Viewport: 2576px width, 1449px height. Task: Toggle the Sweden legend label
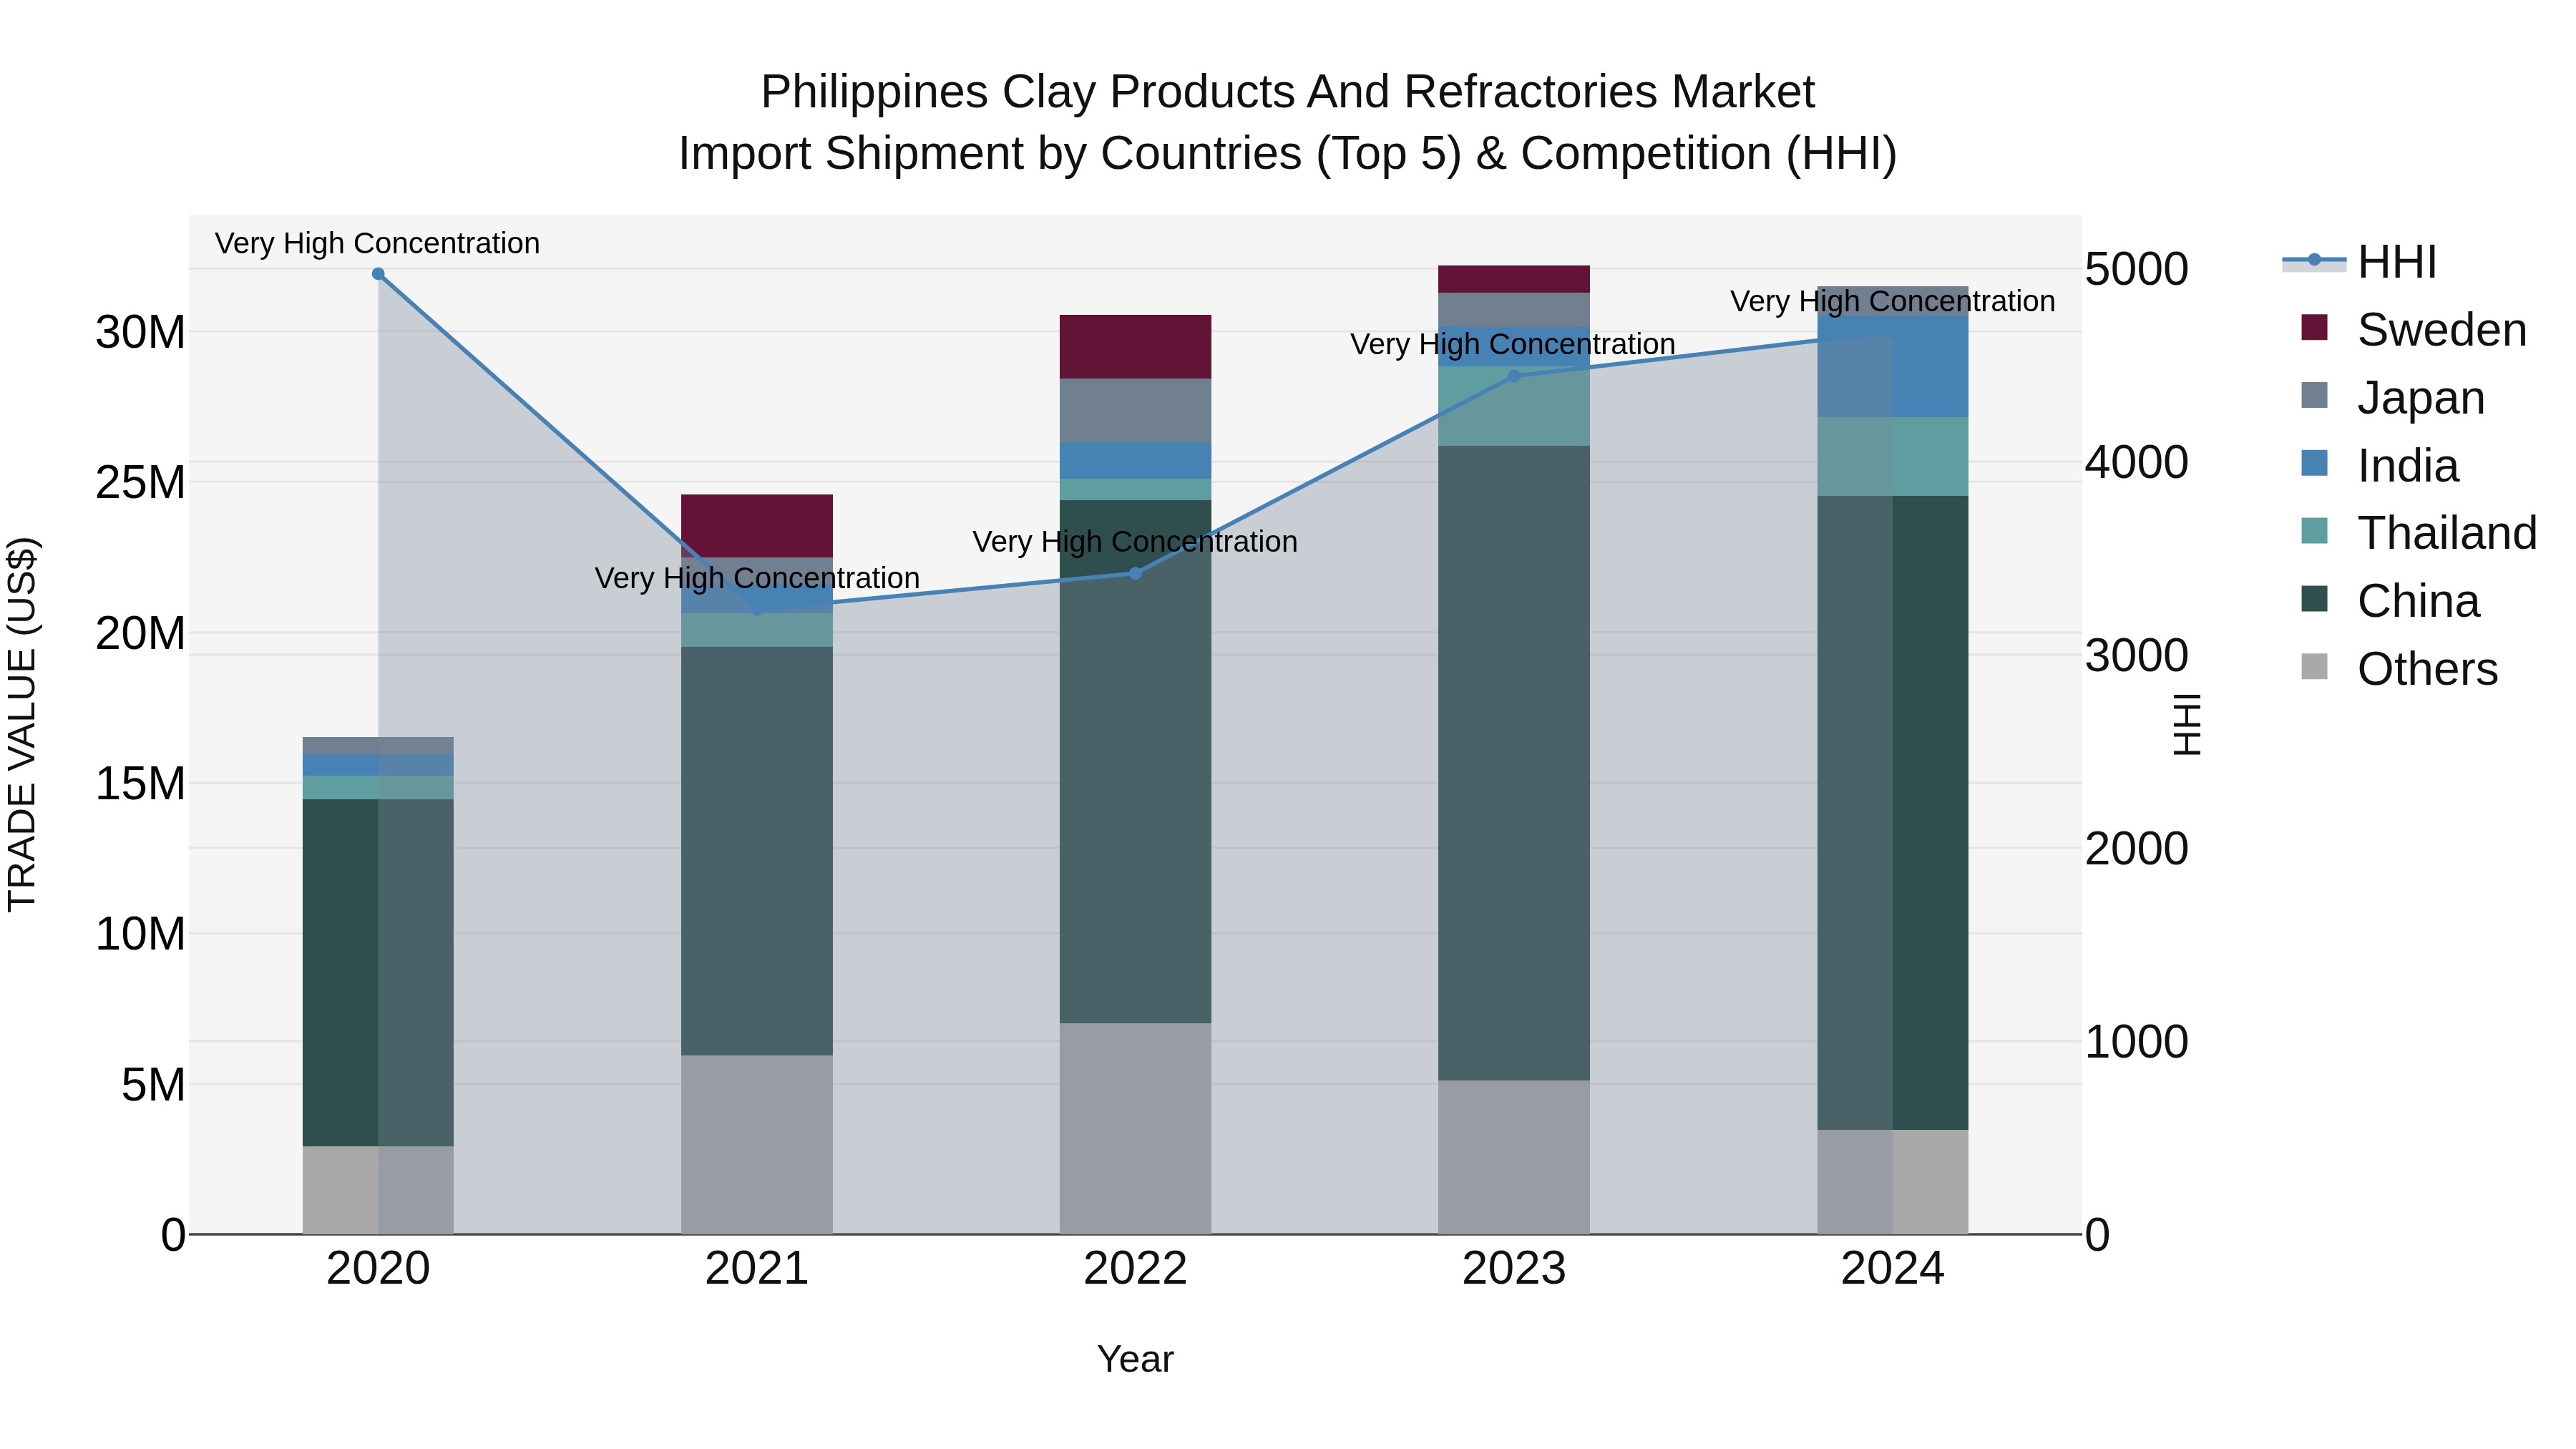2442,330
